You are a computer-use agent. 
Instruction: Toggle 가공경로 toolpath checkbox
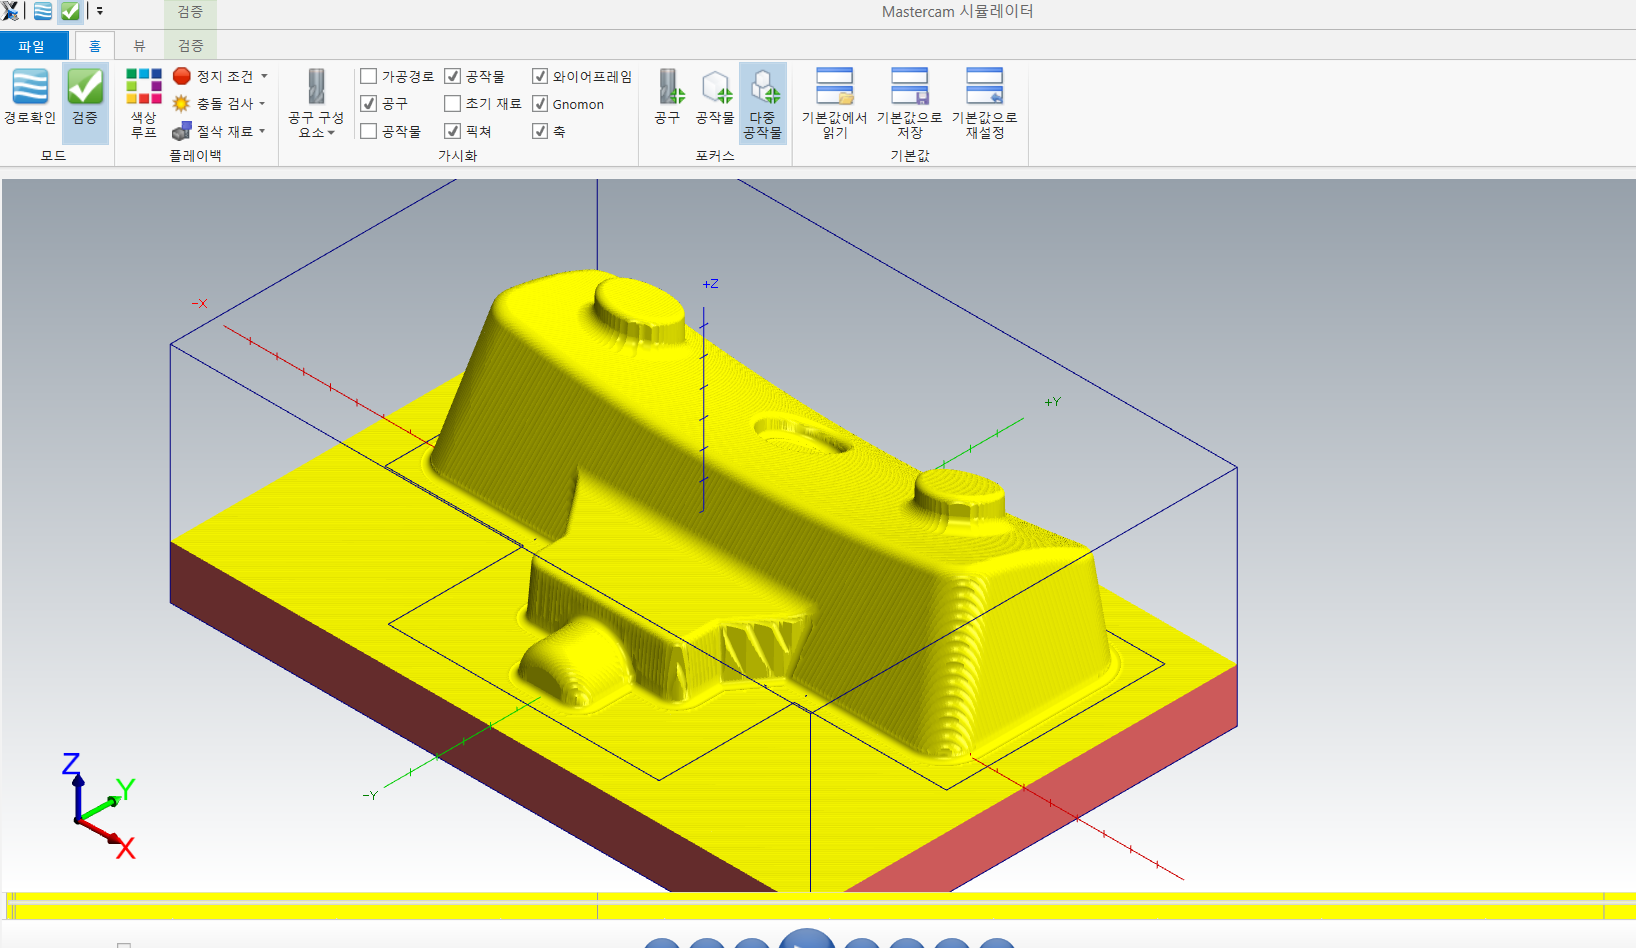coord(368,76)
